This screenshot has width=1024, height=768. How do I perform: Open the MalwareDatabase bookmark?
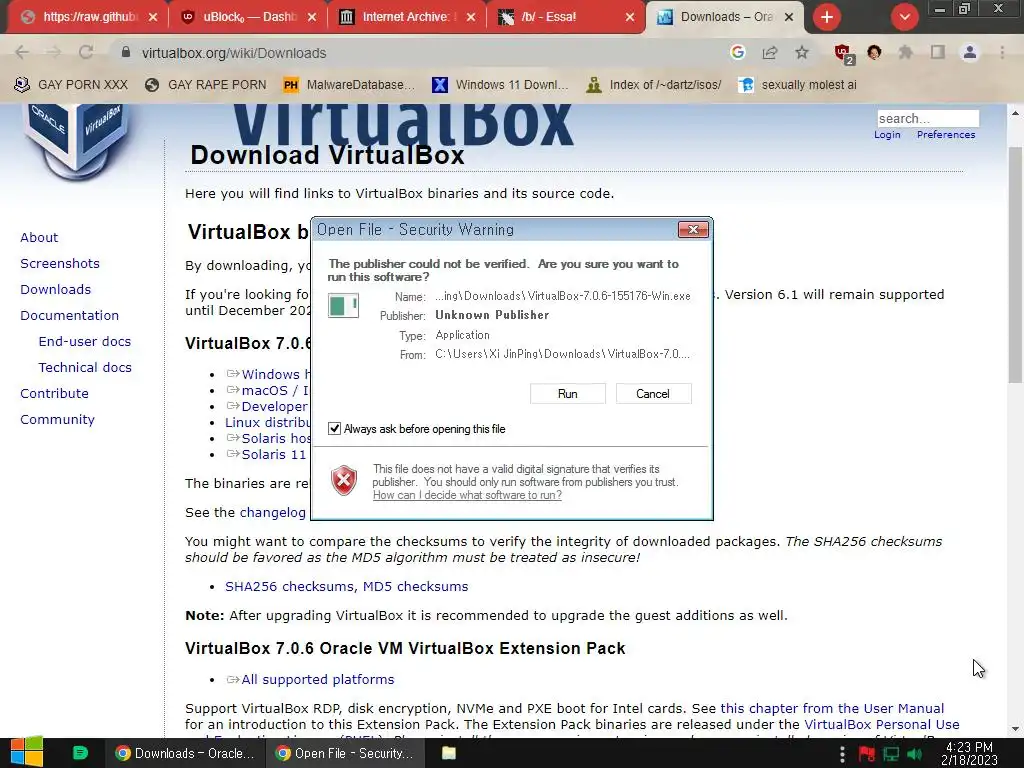349,85
